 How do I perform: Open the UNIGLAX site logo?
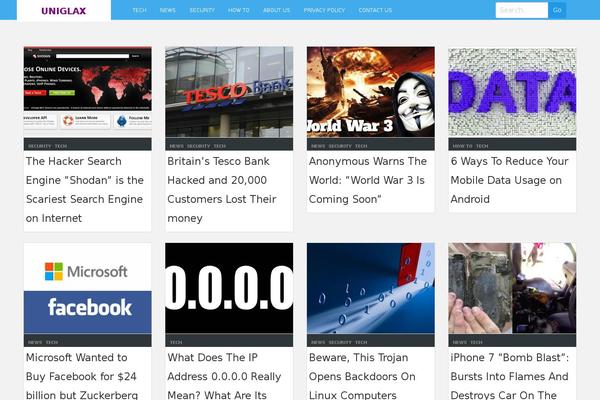(x=64, y=11)
